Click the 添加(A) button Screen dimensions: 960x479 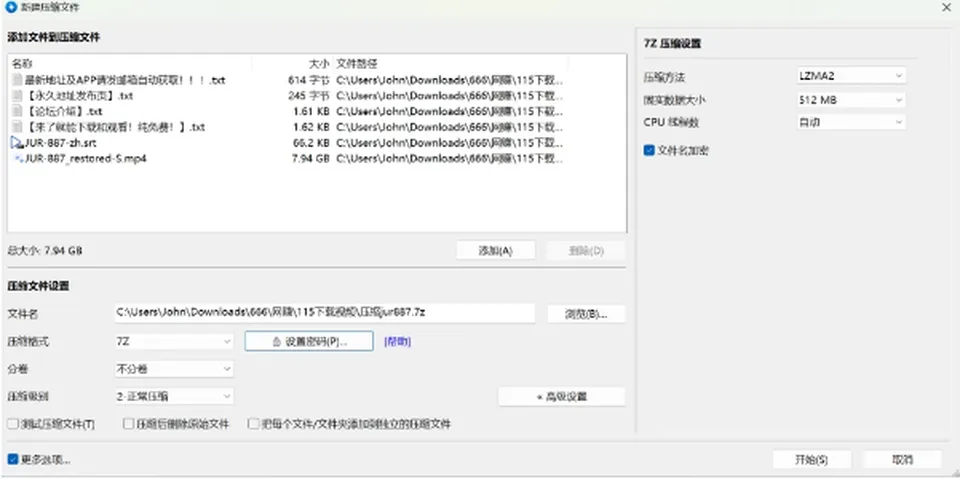(495, 251)
